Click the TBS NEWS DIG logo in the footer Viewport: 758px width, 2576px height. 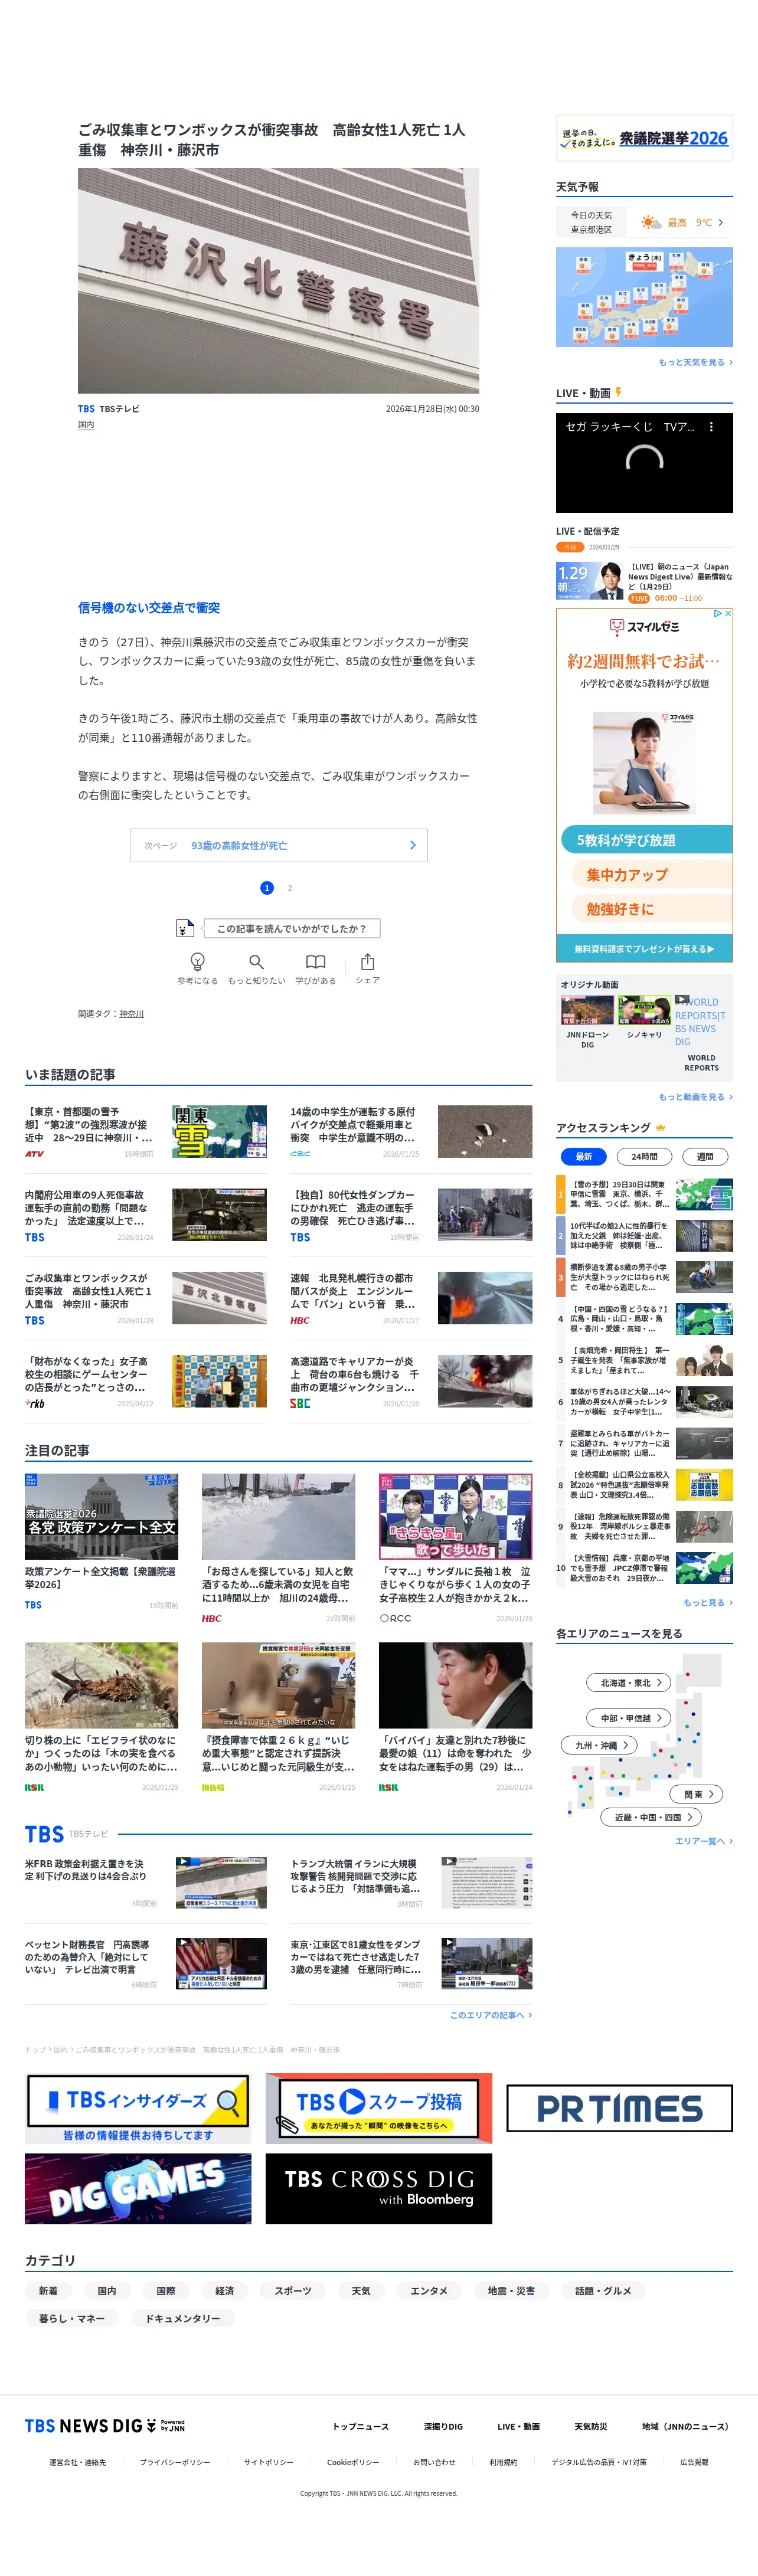coord(105,2425)
